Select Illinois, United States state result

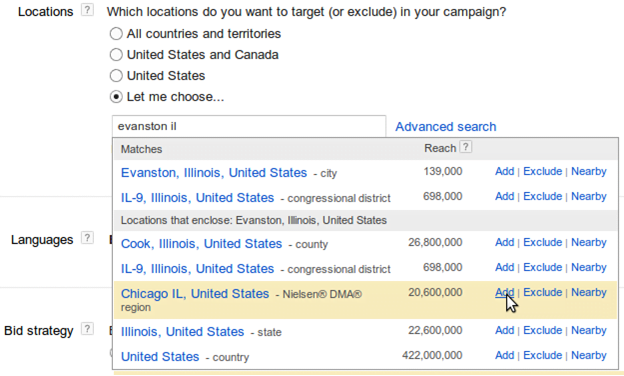[182, 331]
